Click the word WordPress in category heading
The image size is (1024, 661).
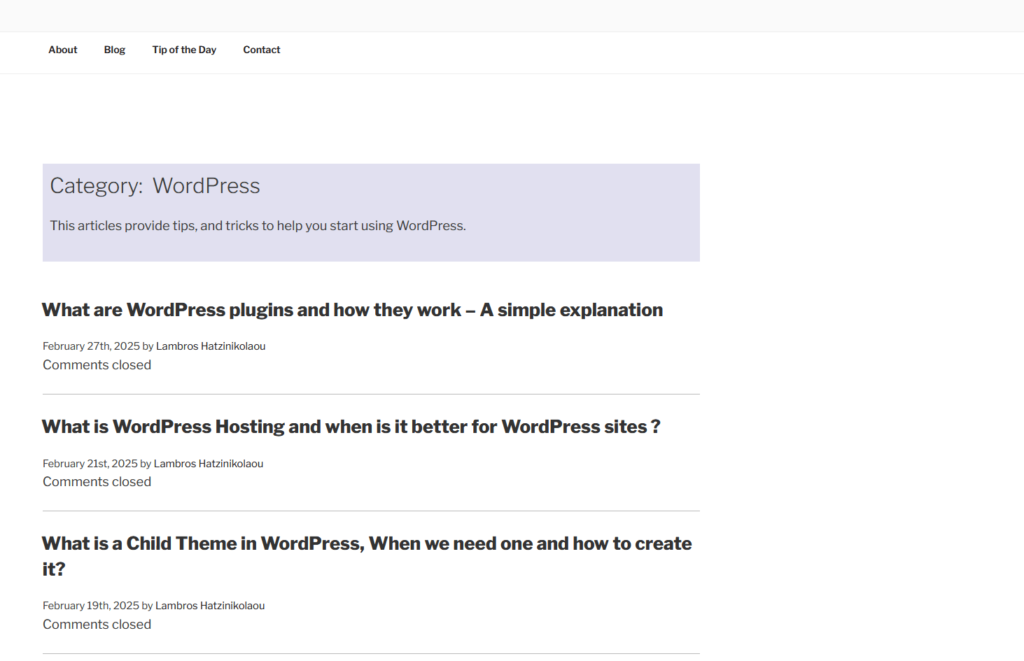tap(206, 186)
